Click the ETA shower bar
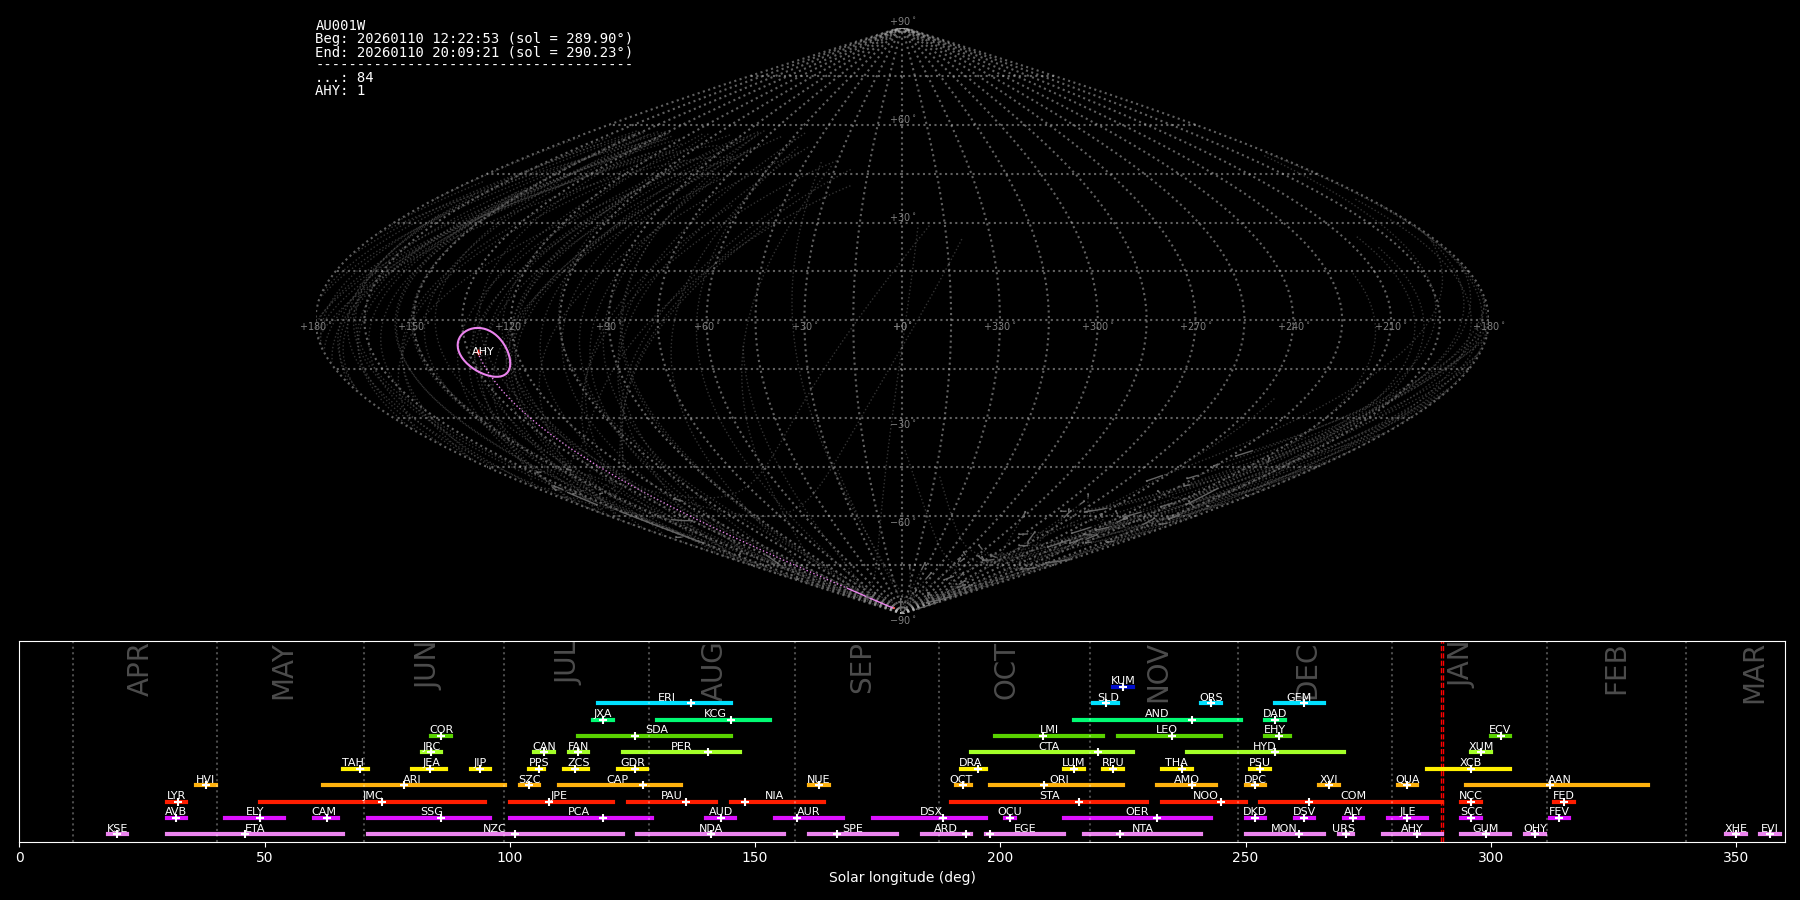 click(254, 834)
